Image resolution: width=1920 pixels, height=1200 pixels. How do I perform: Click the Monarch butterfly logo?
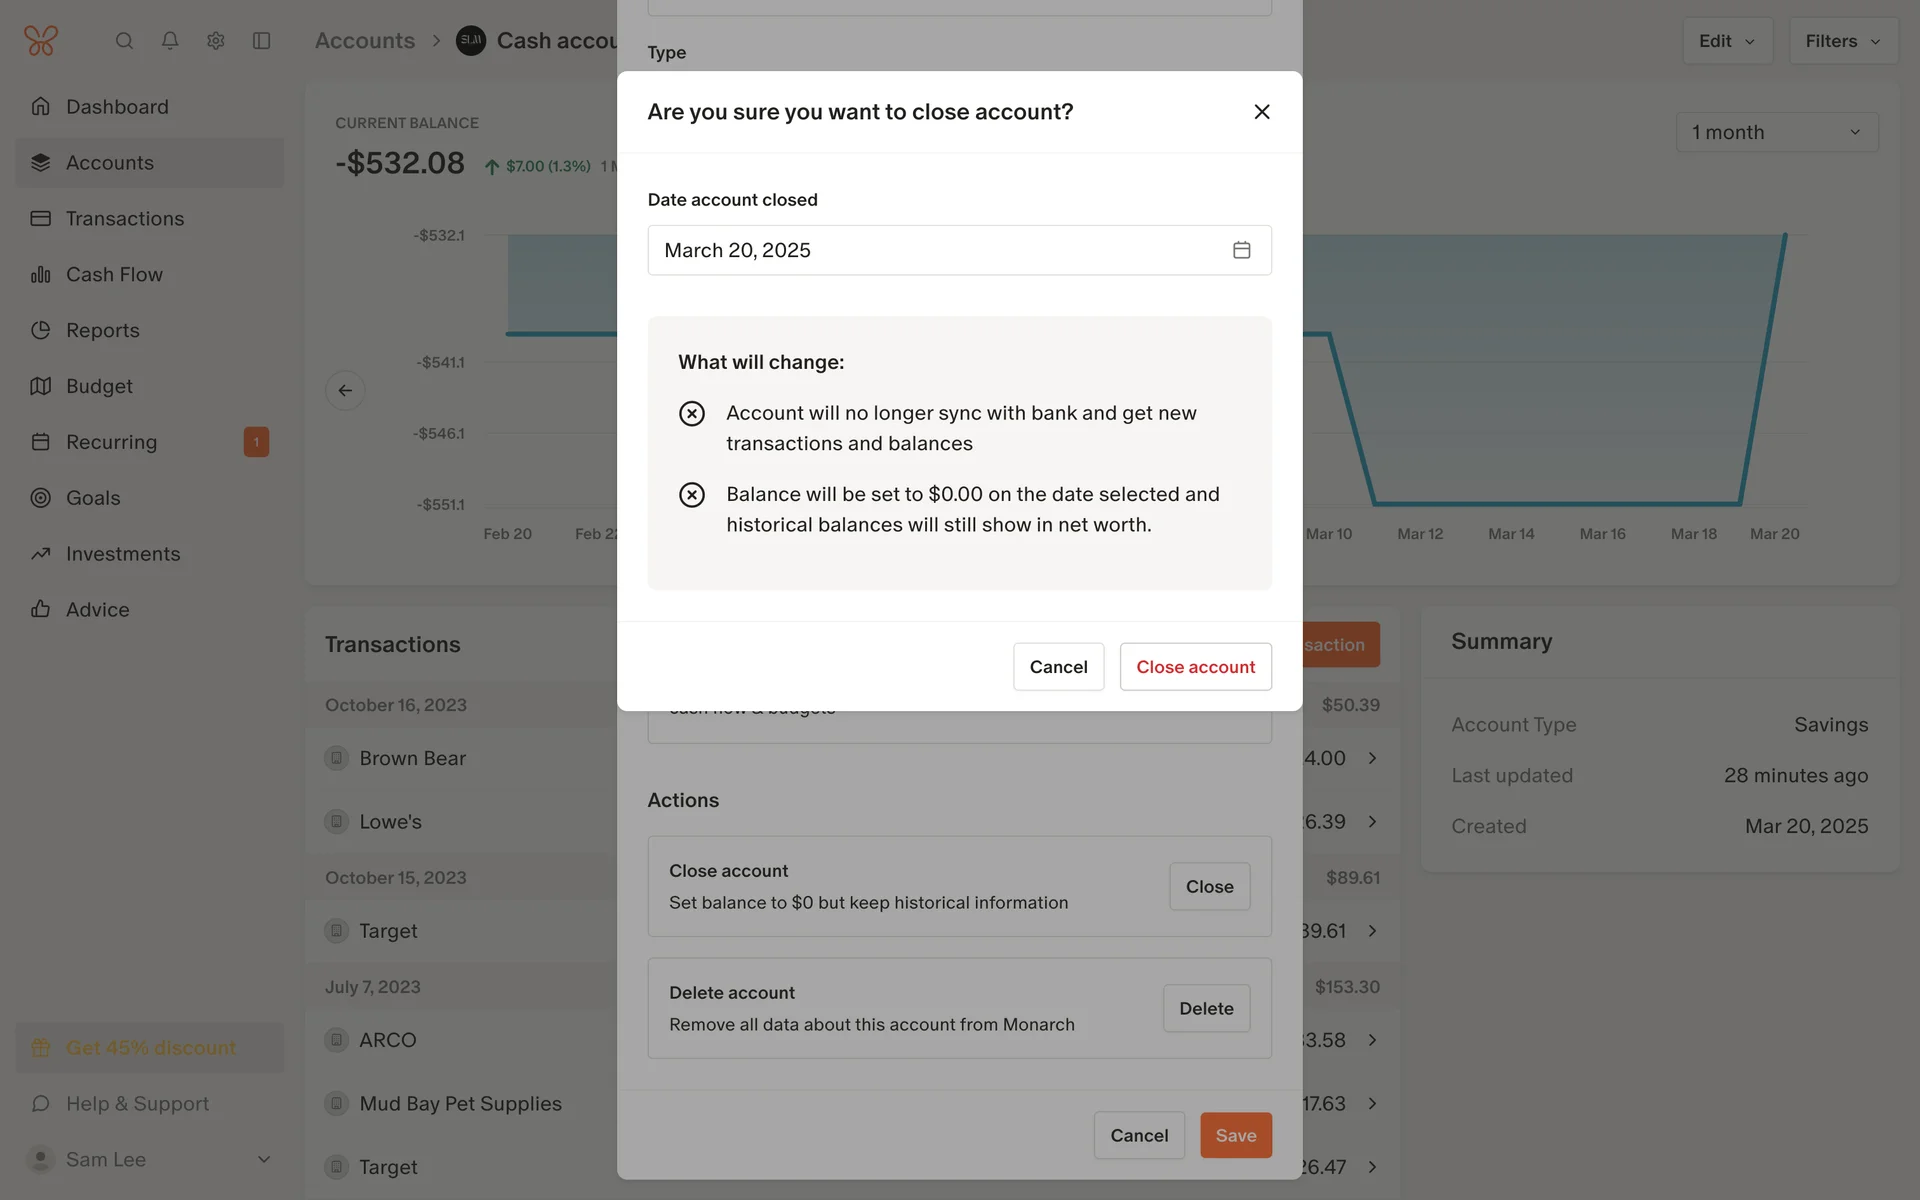(x=41, y=41)
